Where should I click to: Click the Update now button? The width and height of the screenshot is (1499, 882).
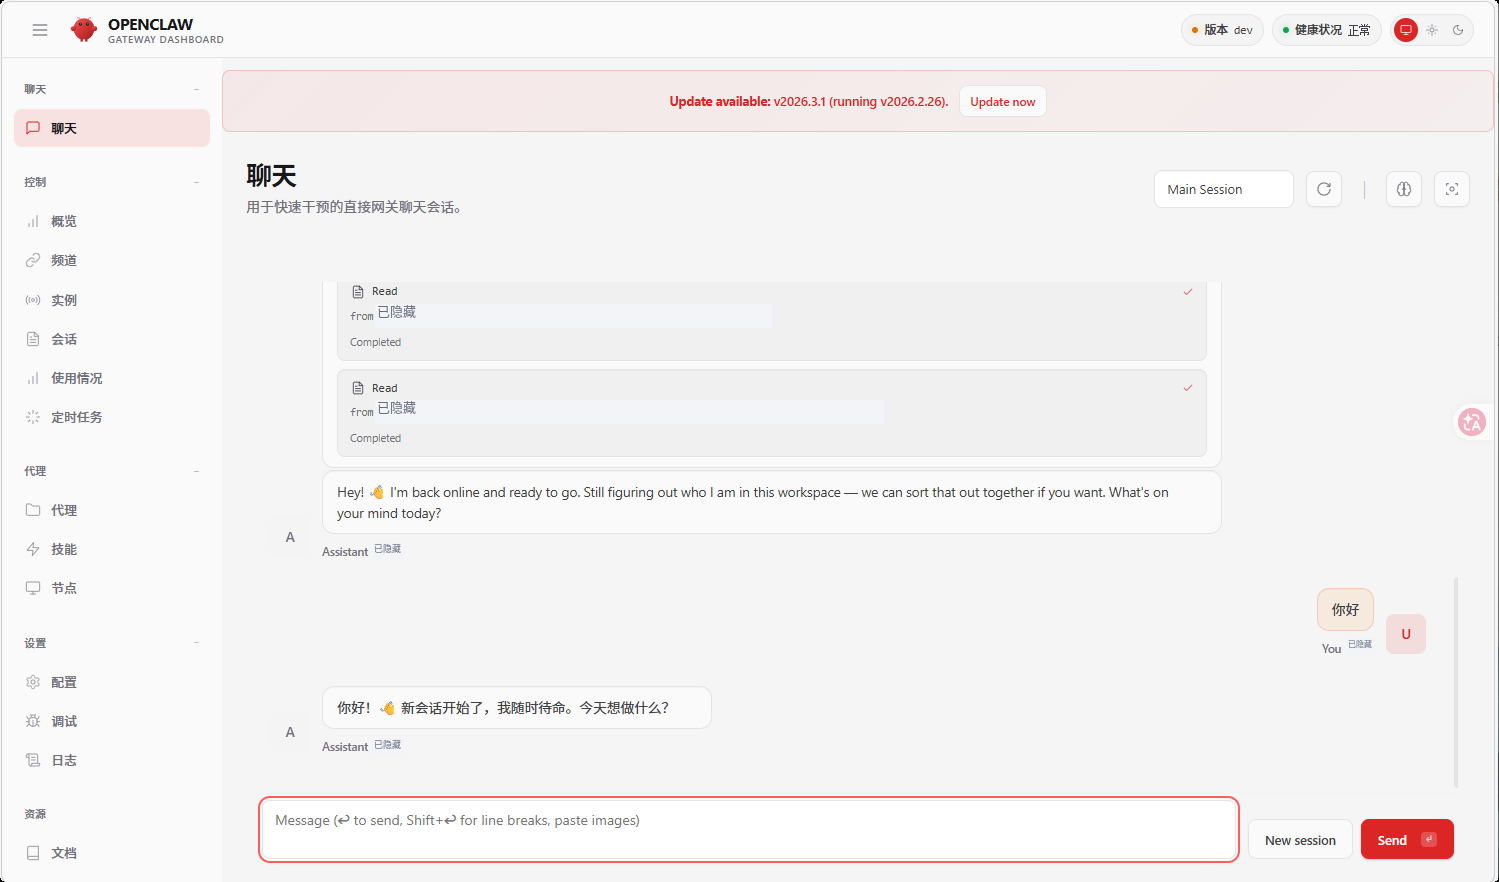tap(1003, 102)
